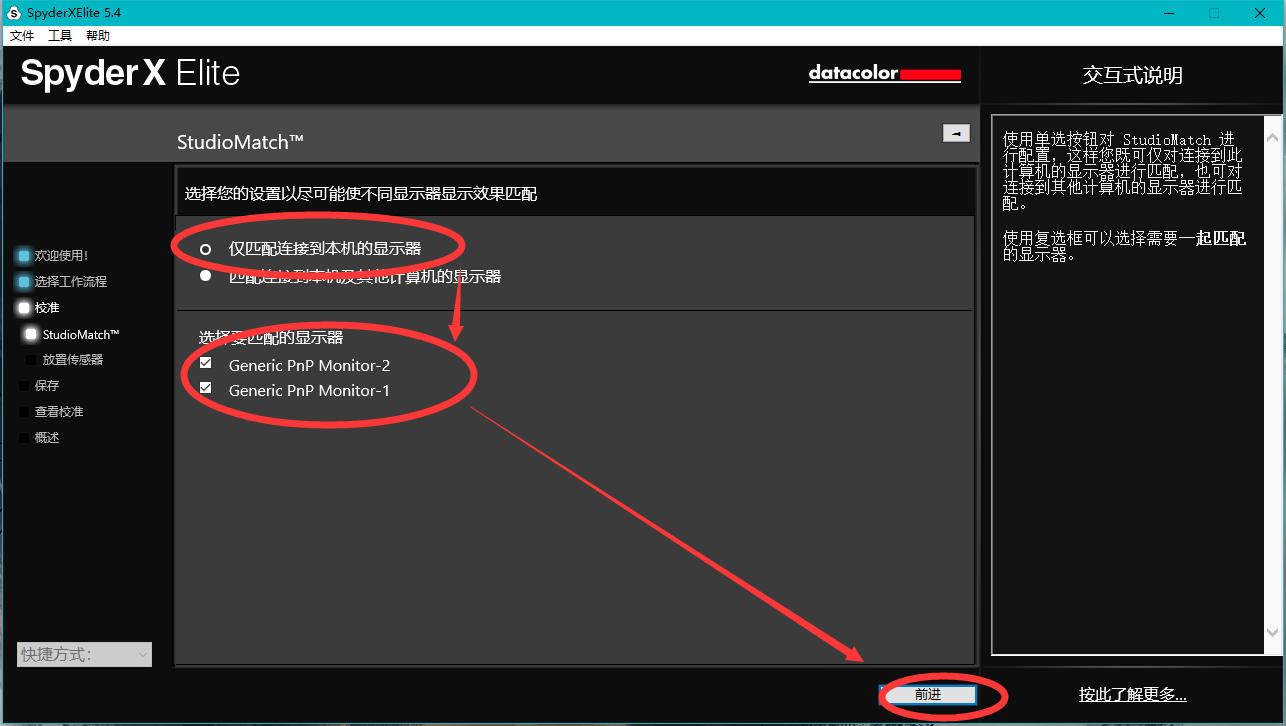Click the 保存 step indicator icon
This screenshot has width=1286, height=726.
(x=24, y=386)
